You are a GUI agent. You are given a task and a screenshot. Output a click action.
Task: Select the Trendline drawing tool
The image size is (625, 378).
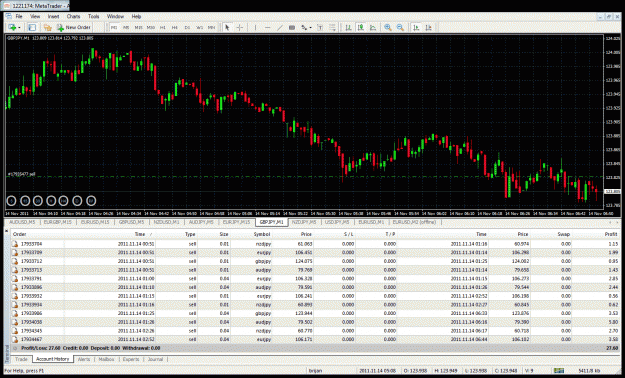click(280, 28)
